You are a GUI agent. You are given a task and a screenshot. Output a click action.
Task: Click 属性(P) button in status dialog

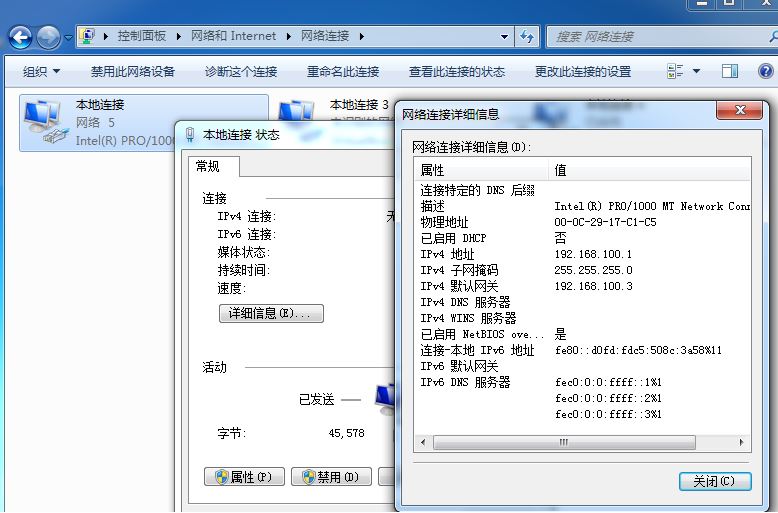click(244, 477)
